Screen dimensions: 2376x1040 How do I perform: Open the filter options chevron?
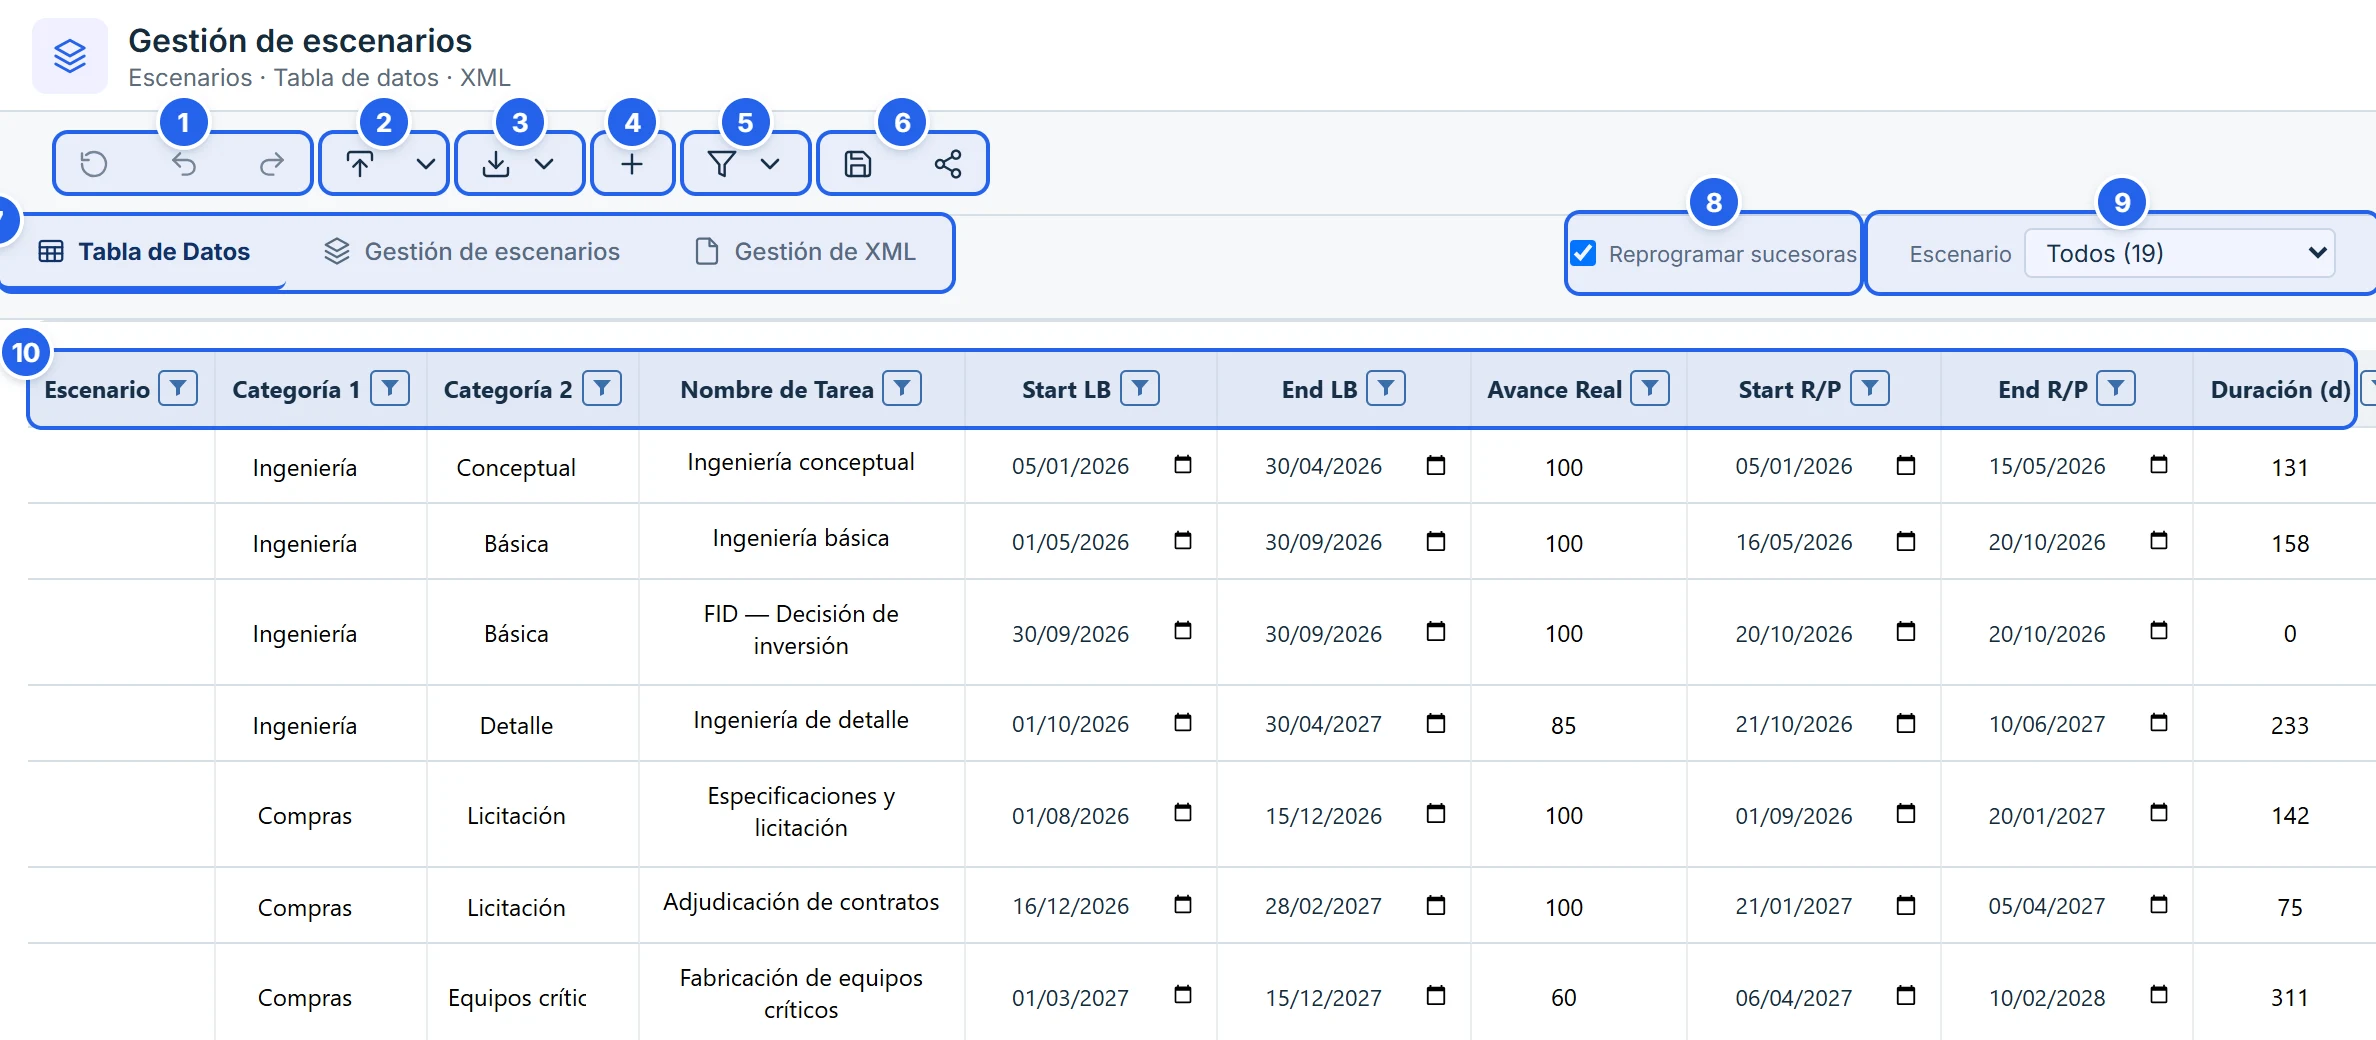[x=770, y=164]
